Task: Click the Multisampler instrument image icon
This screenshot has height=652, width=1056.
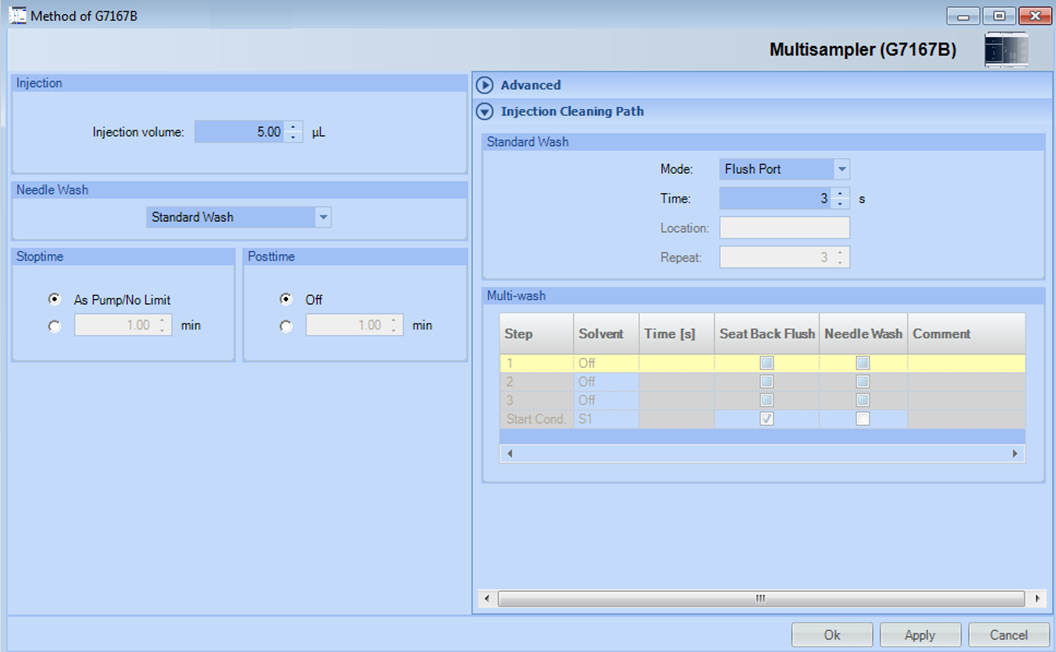Action: coord(1004,48)
